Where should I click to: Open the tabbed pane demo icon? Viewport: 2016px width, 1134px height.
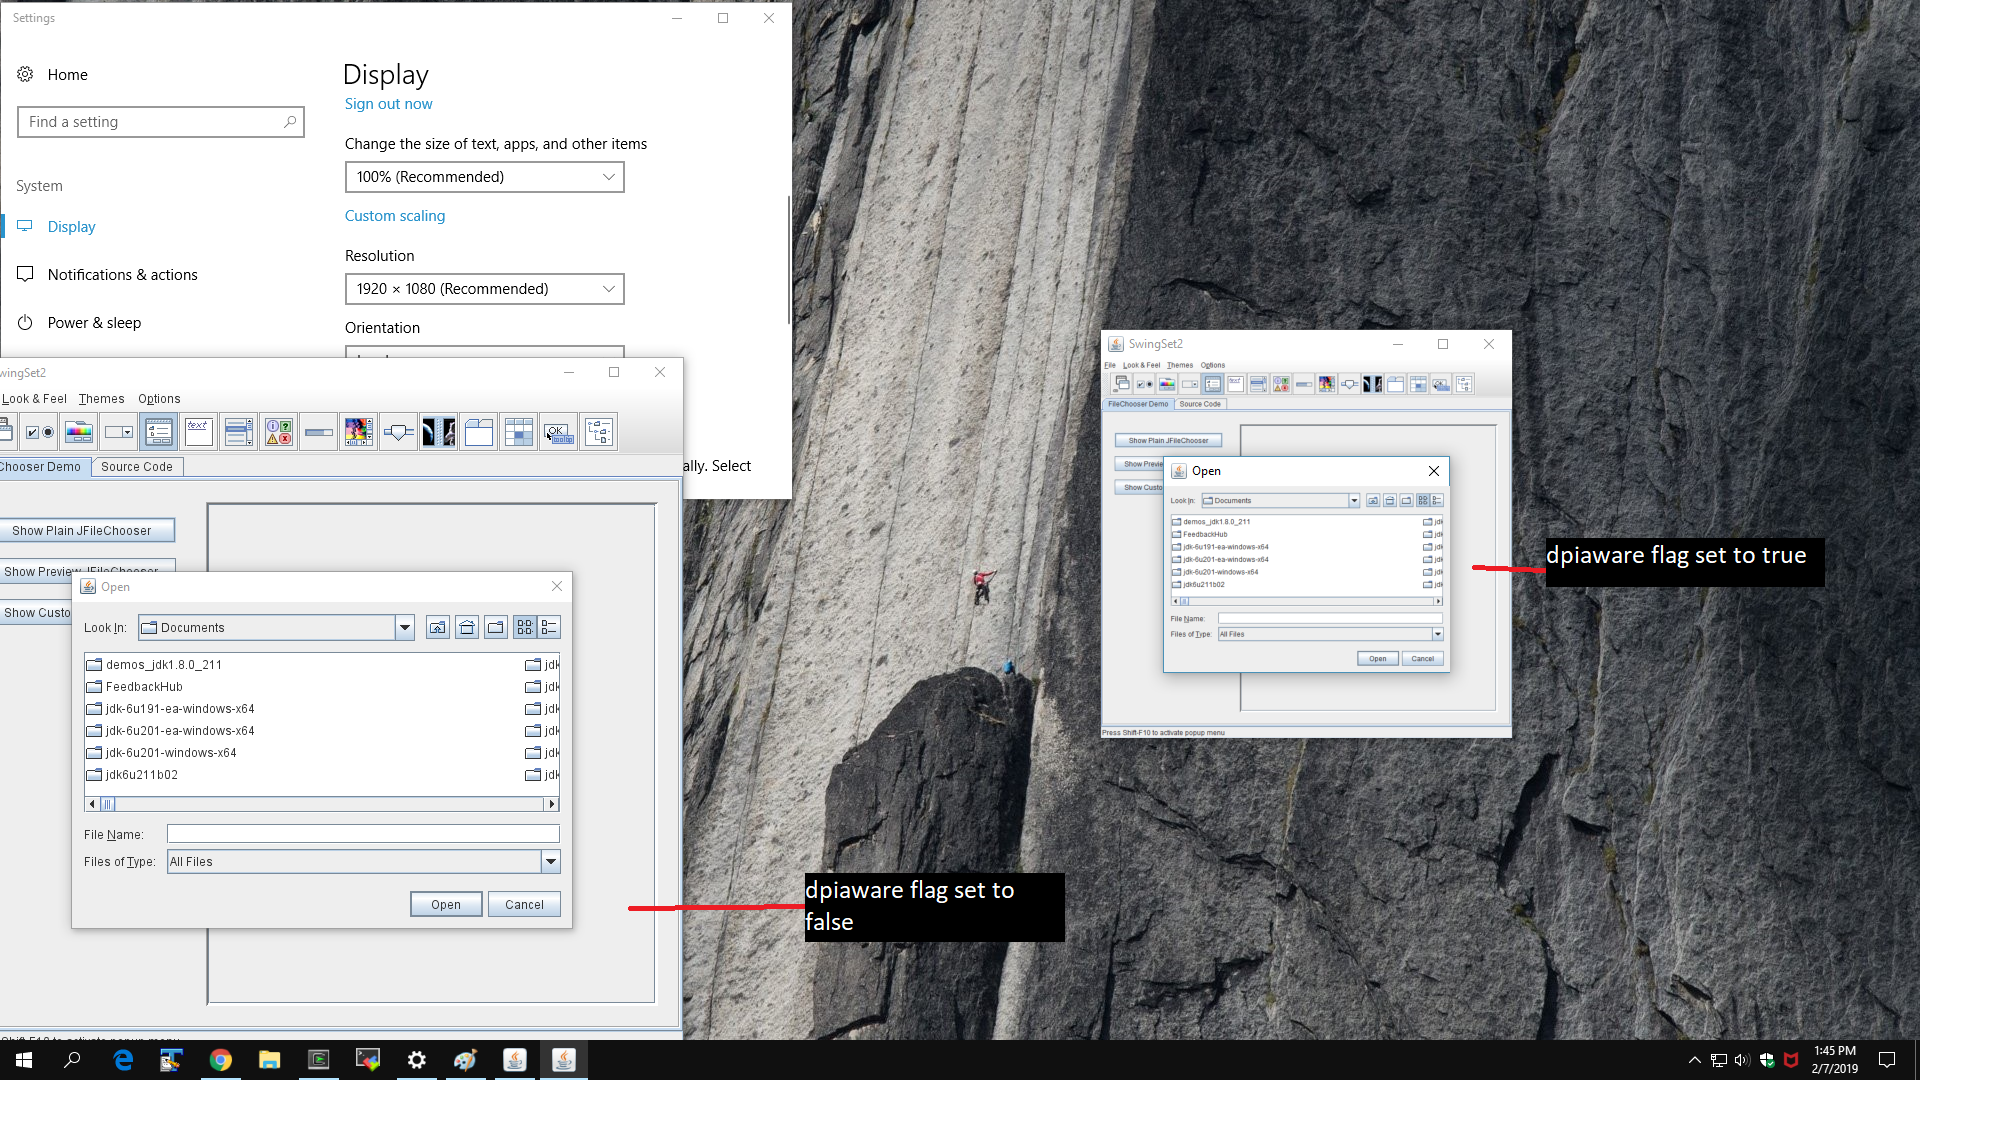479,432
